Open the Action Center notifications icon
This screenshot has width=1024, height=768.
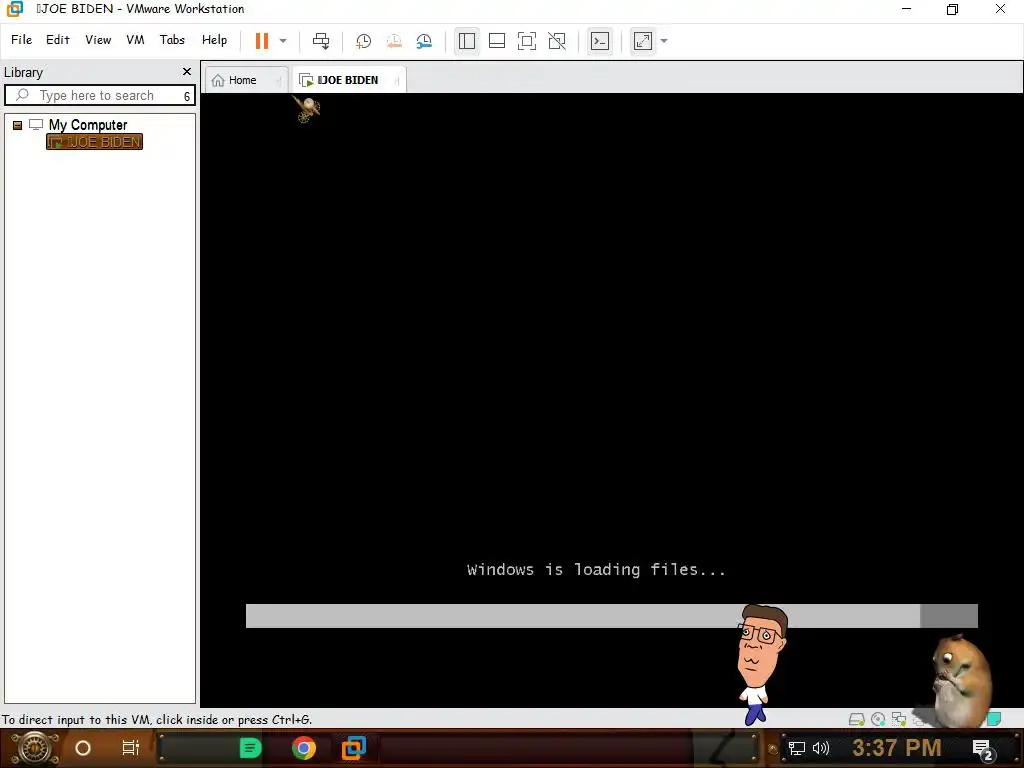coord(983,749)
